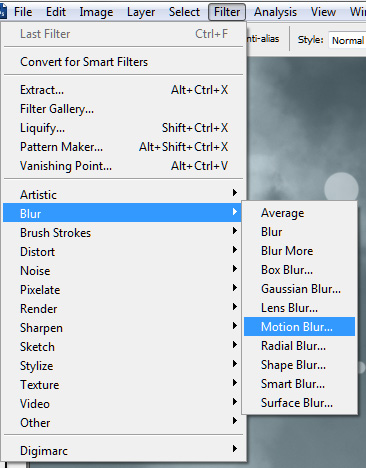Open the Image menu
Screen dimensions: 366x468
point(96,12)
